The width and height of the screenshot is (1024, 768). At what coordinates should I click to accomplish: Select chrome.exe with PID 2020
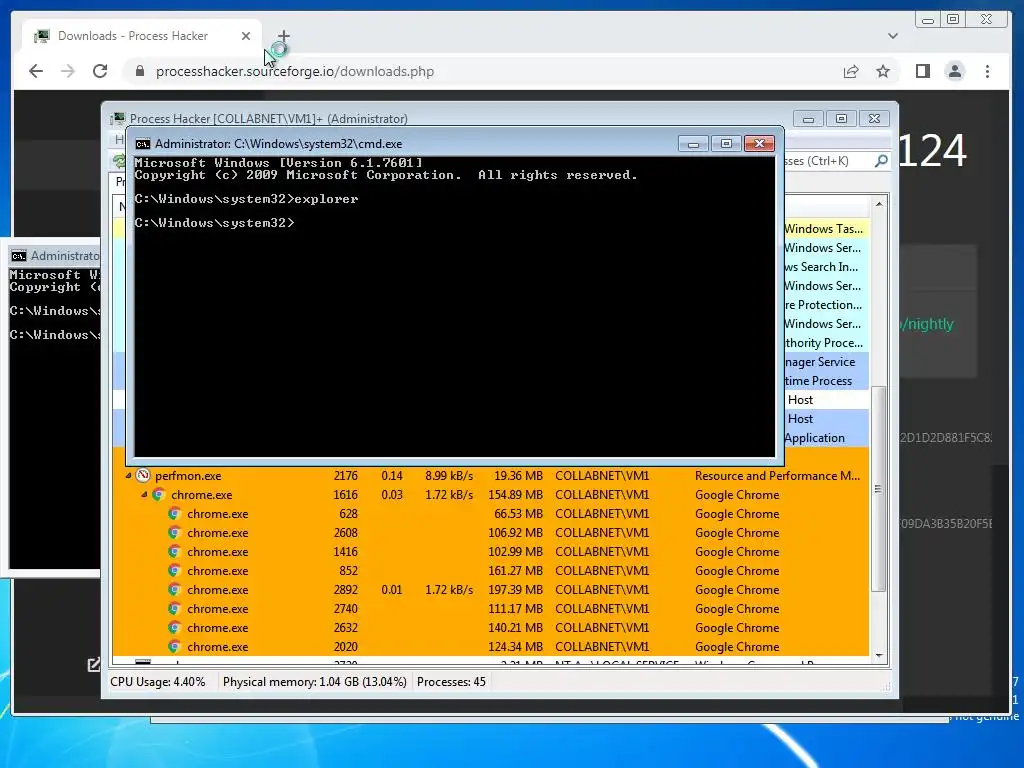pos(490,646)
